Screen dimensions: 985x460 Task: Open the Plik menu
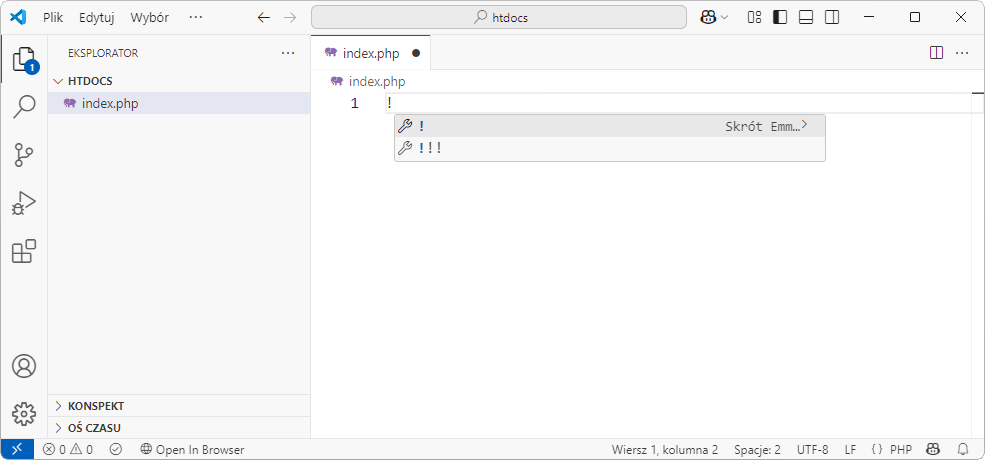[x=53, y=18]
